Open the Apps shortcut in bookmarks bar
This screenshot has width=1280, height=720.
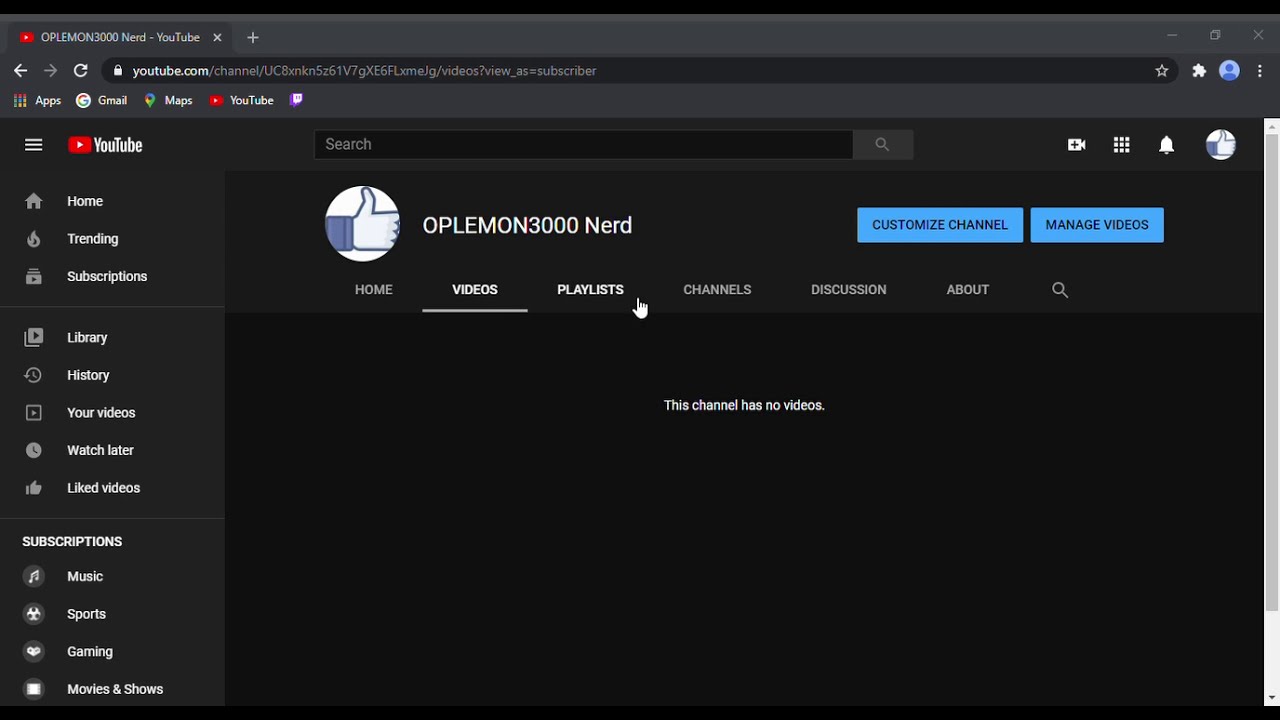(37, 100)
